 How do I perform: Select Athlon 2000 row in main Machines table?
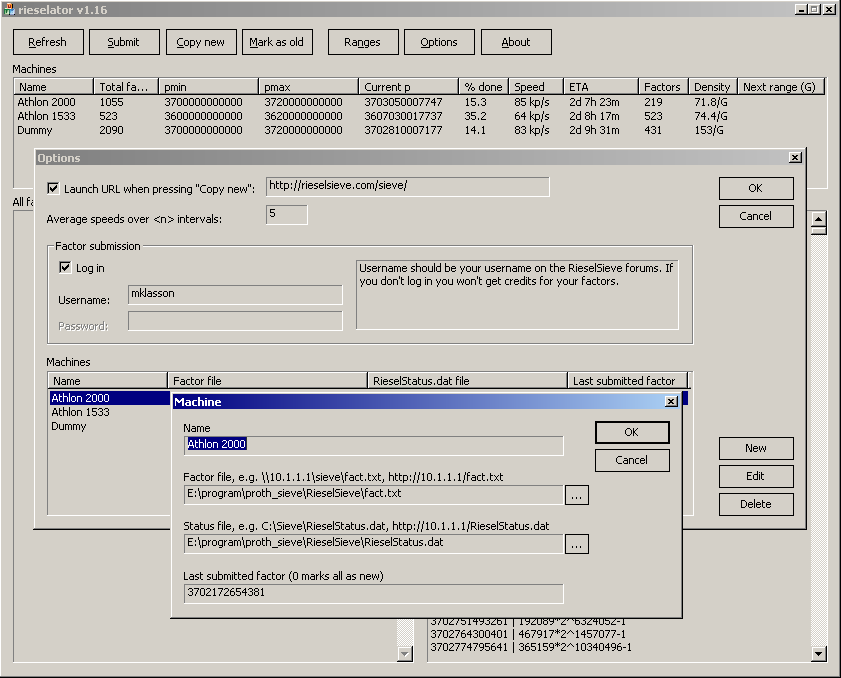(418, 102)
